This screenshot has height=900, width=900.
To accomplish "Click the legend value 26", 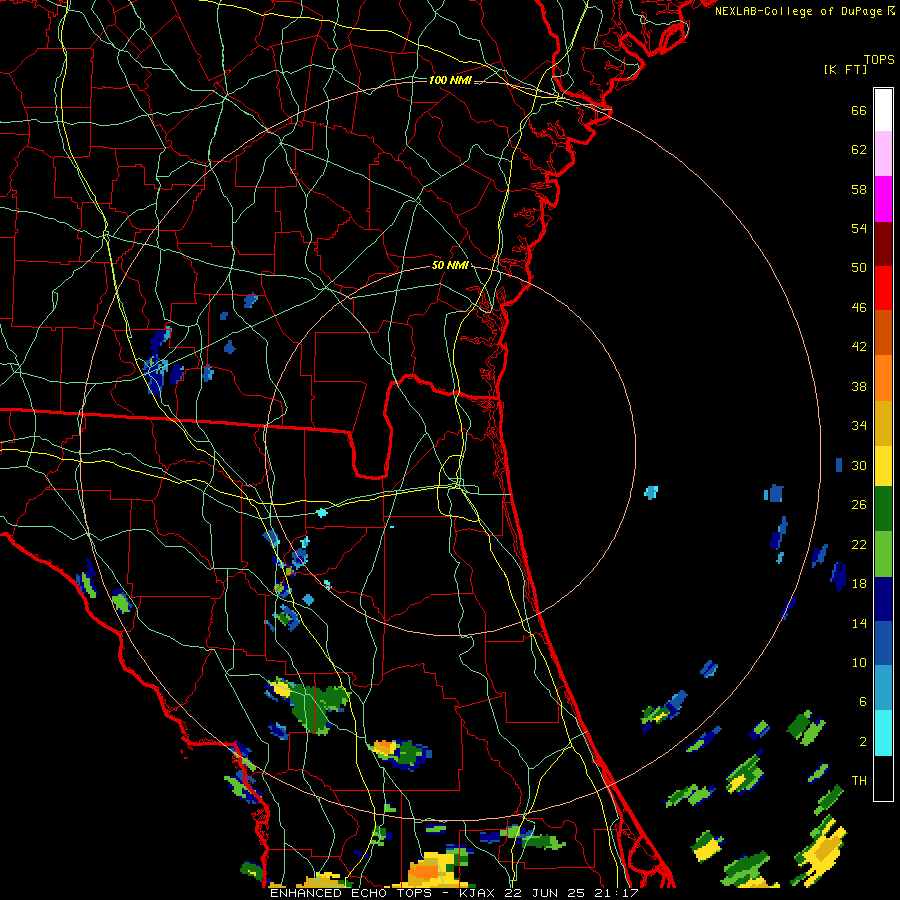I will click(x=859, y=505).
